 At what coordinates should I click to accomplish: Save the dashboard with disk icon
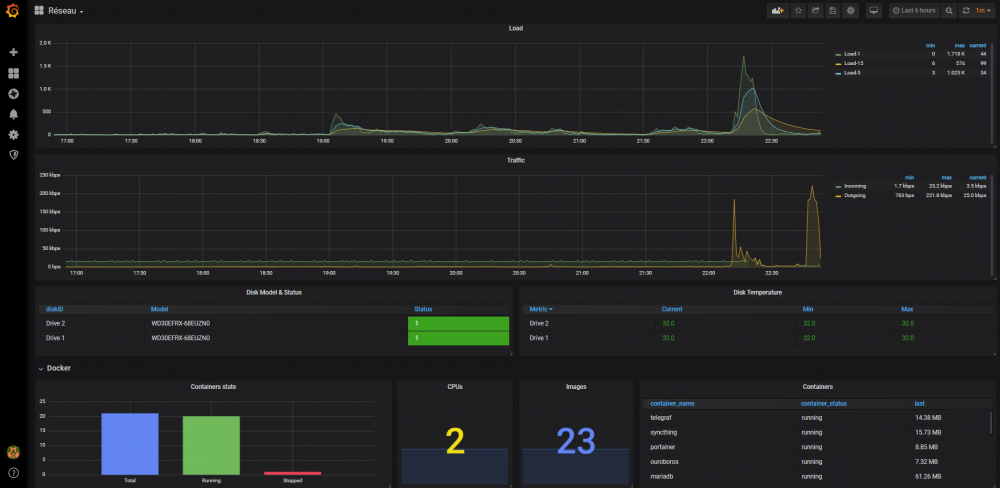(834, 11)
